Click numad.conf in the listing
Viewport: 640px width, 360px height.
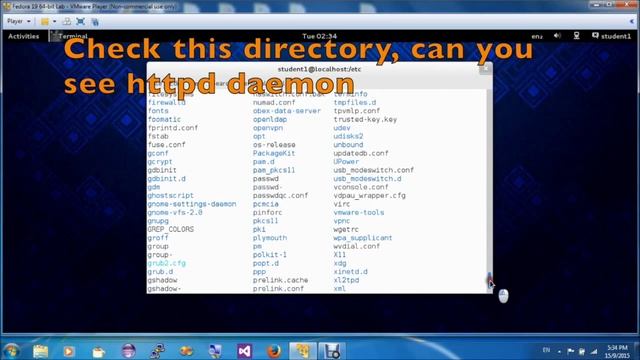(x=274, y=102)
